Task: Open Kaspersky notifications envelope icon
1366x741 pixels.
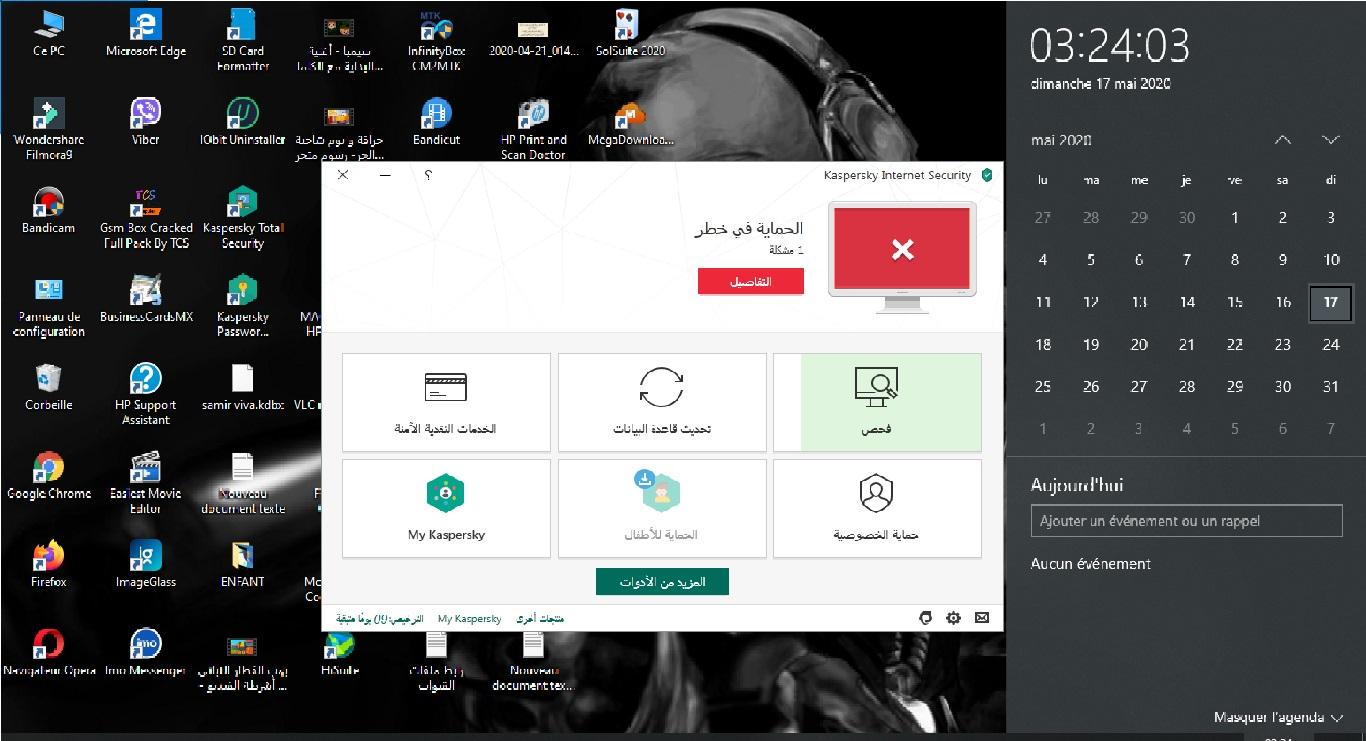Action: (982, 618)
